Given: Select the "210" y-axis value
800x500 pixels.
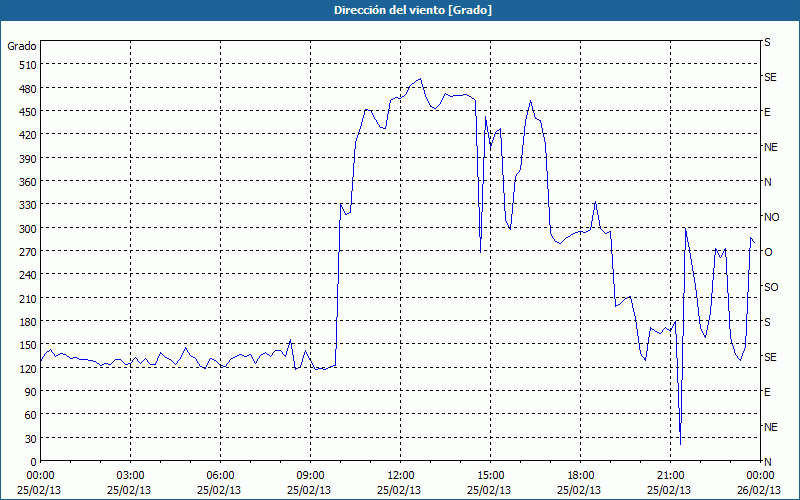Looking at the screenshot, I should click(x=28, y=299).
